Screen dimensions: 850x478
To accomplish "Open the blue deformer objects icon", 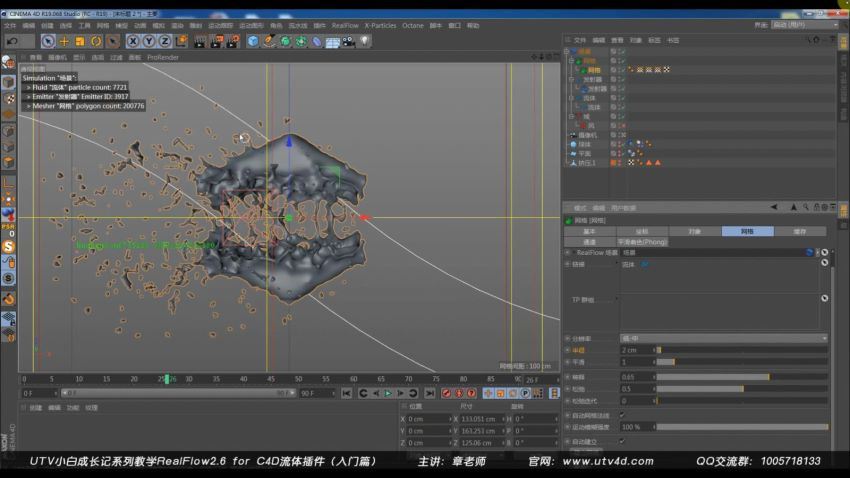I will pyautogui.click(x=317, y=41).
